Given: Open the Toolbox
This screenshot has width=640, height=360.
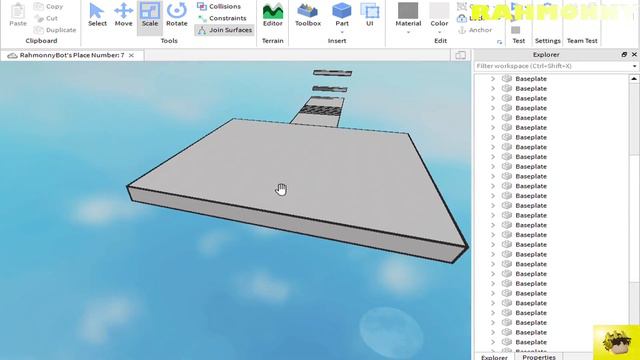Looking at the screenshot, I should [x=308, y=15].
